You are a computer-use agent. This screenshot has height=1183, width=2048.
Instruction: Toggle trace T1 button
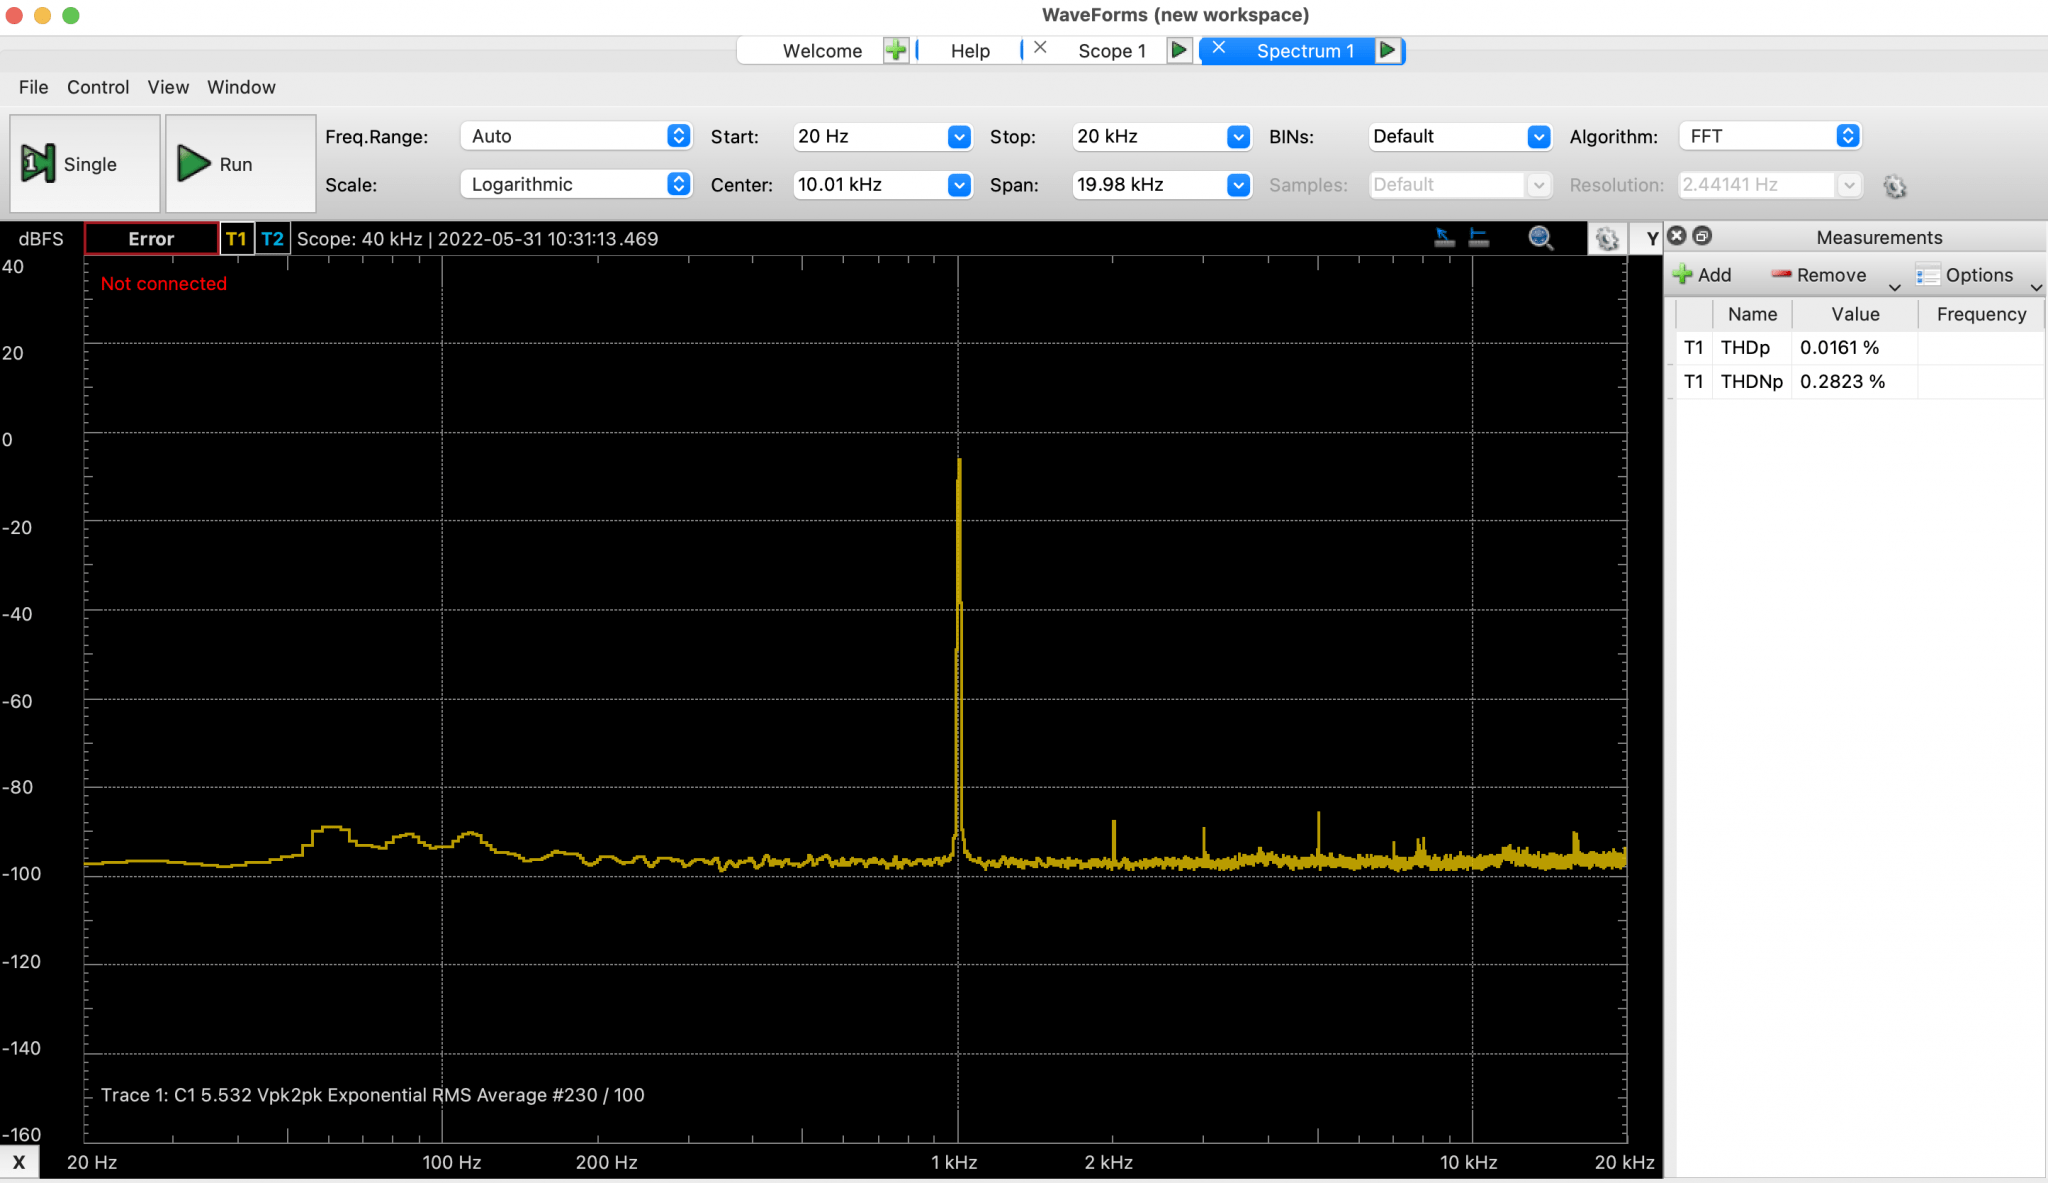pyautogui.click(x=236, y=239)
